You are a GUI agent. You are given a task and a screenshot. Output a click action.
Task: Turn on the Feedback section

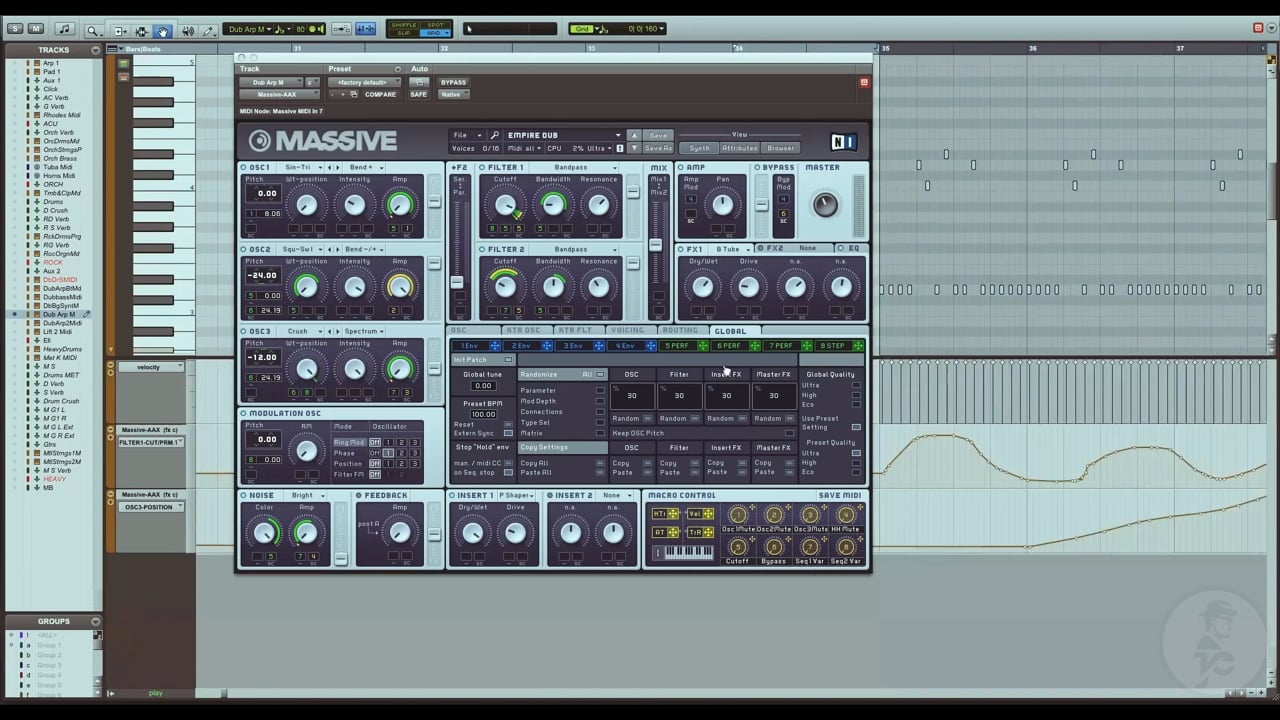coord(359,495)
